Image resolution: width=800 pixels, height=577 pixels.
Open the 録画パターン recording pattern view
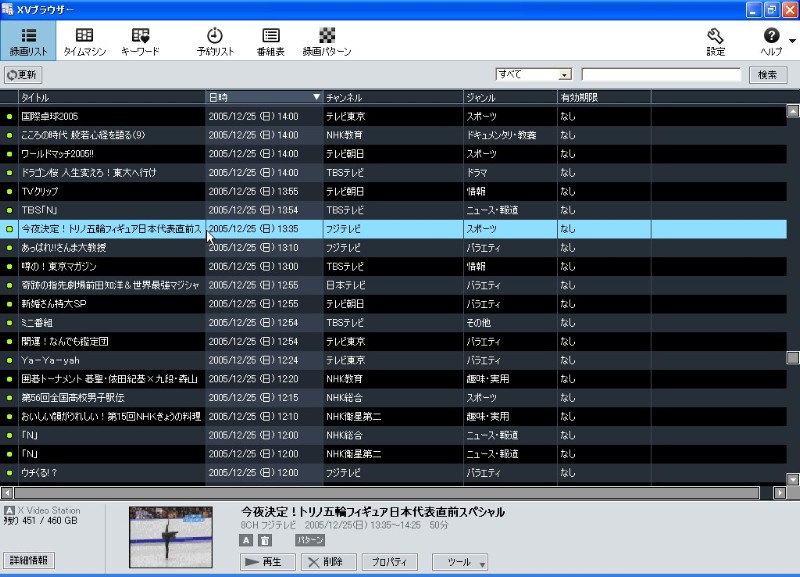327,41
